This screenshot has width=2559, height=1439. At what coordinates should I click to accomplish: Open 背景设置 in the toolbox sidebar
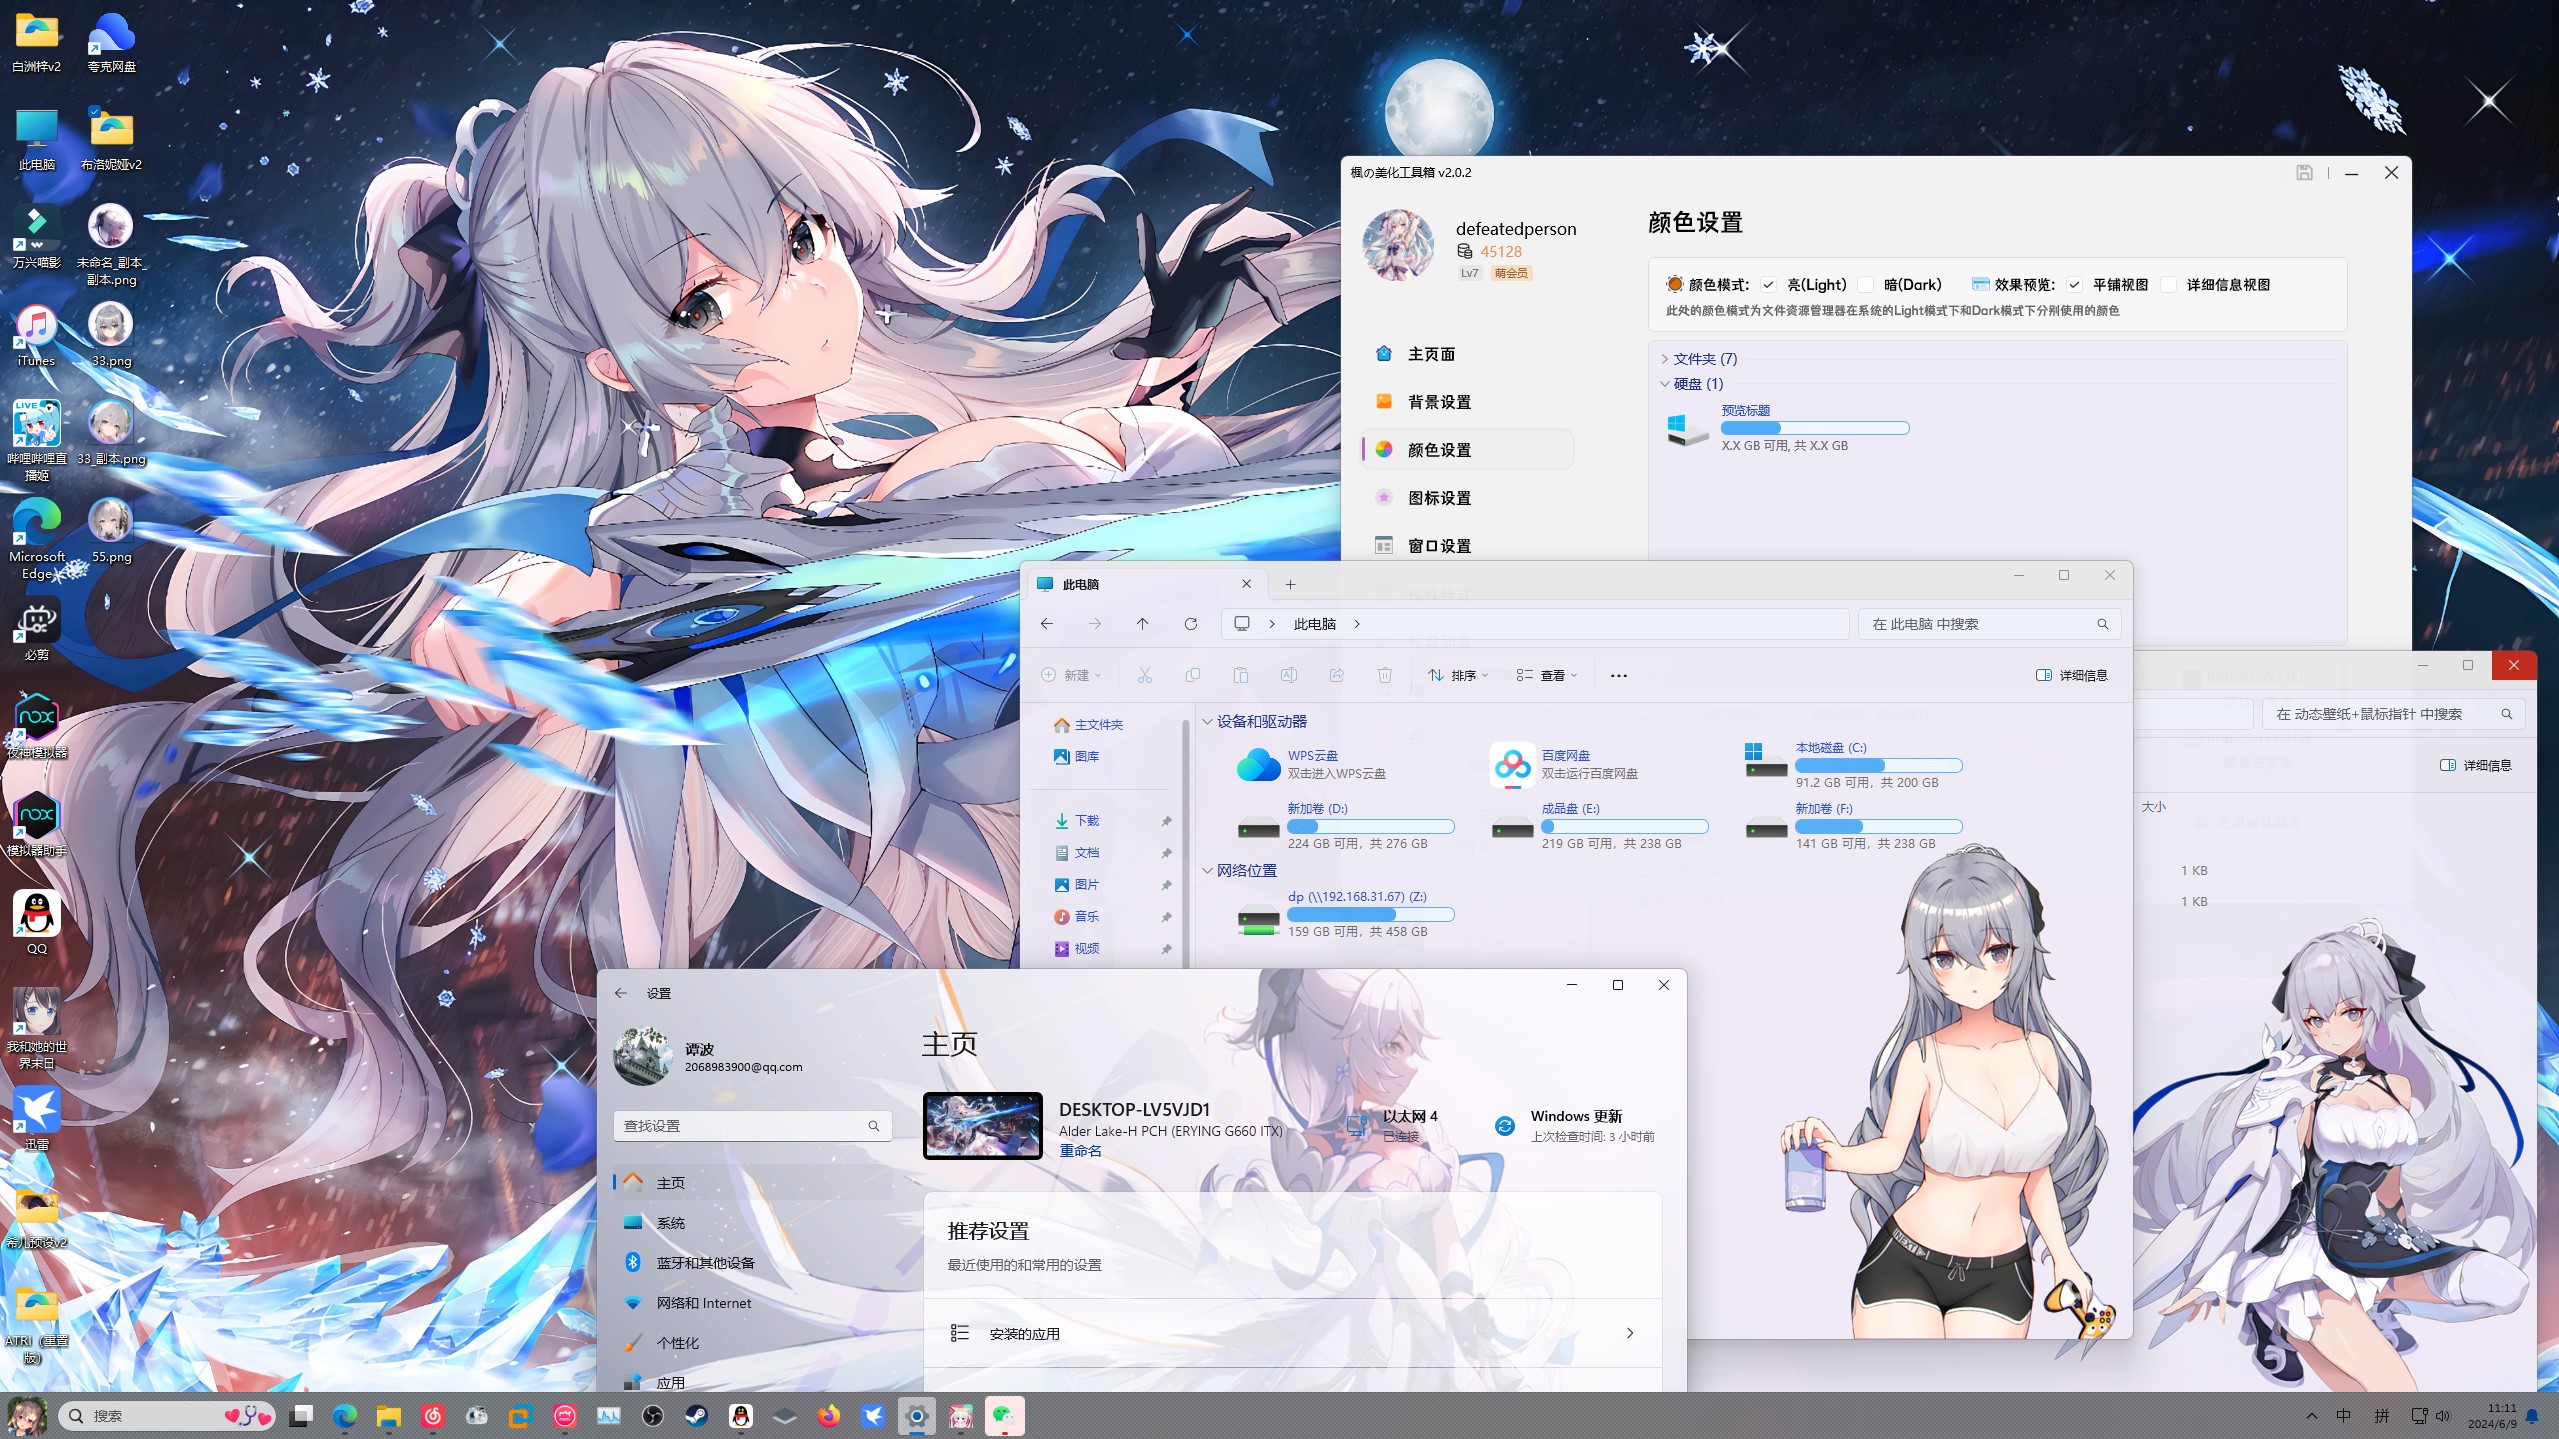tap(1438, 402)
